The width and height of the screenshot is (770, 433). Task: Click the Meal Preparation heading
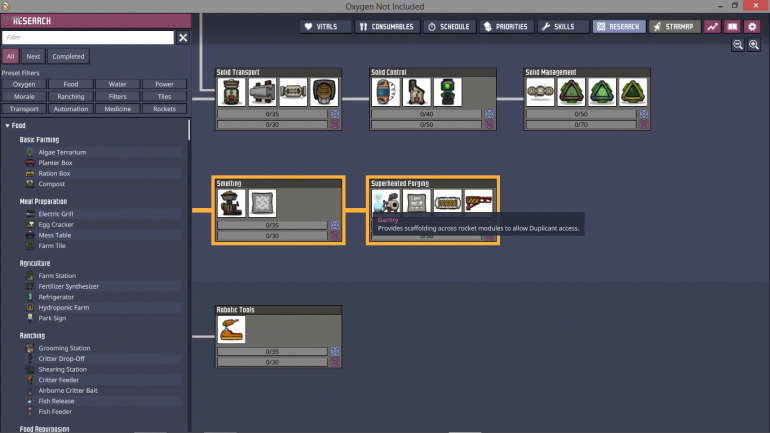[x=43, y=201]
